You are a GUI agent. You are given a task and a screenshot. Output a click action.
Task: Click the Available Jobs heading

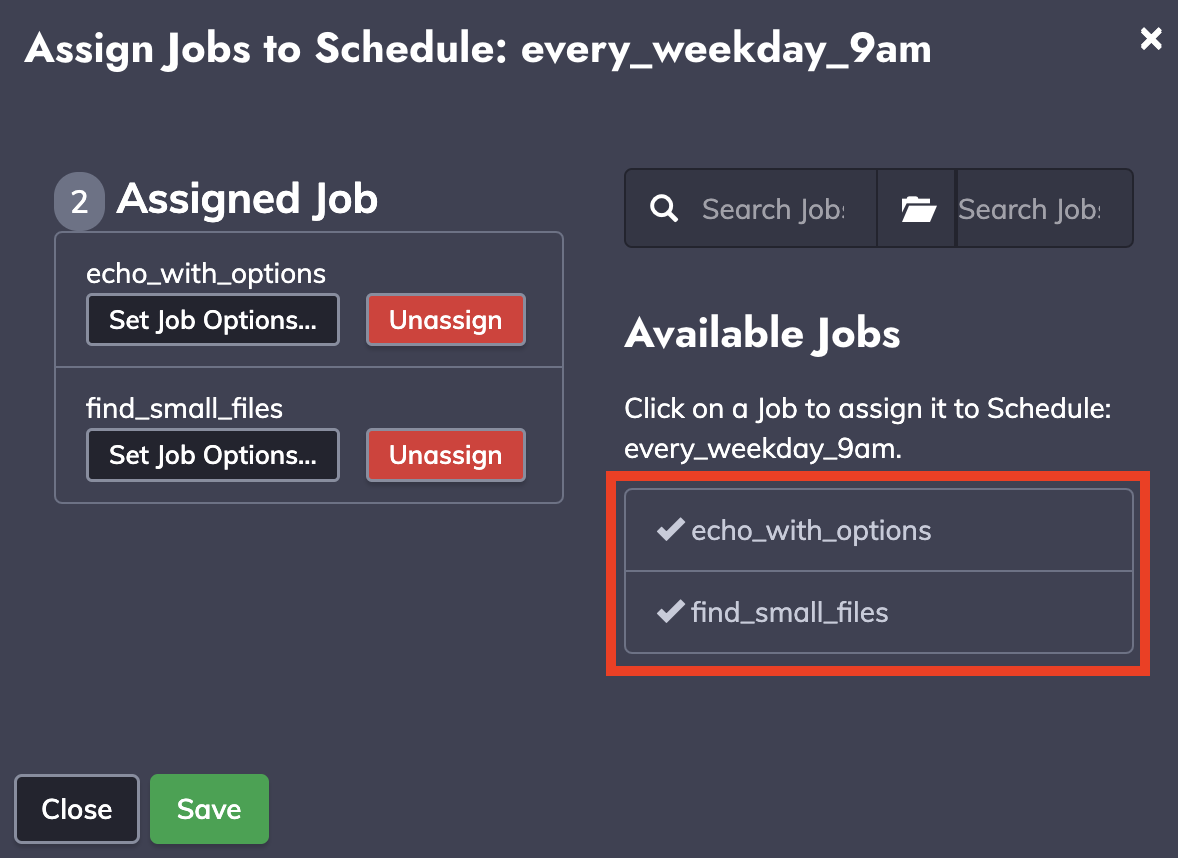click(x=762, y=334)
